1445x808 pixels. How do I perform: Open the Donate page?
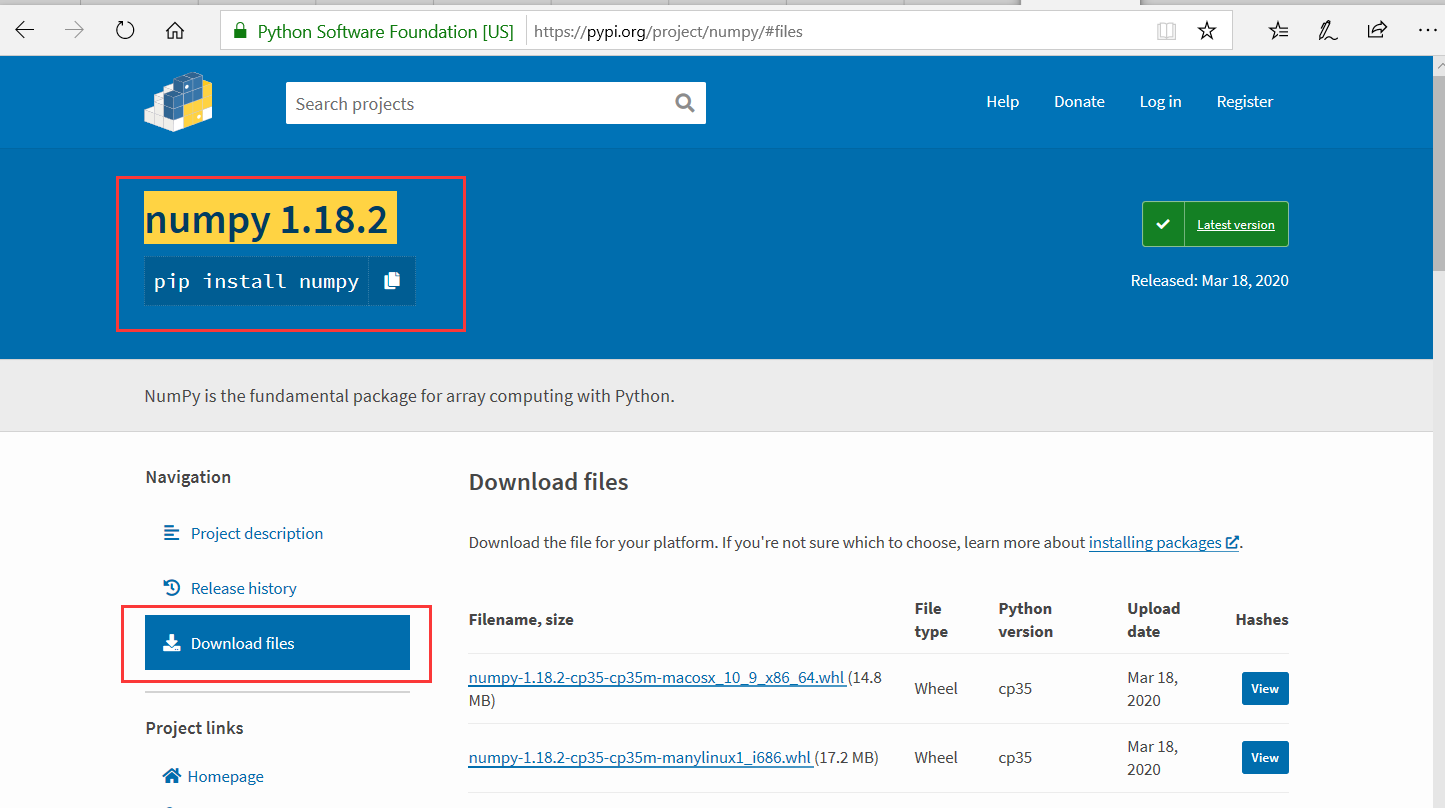[x=1079, y=102]
